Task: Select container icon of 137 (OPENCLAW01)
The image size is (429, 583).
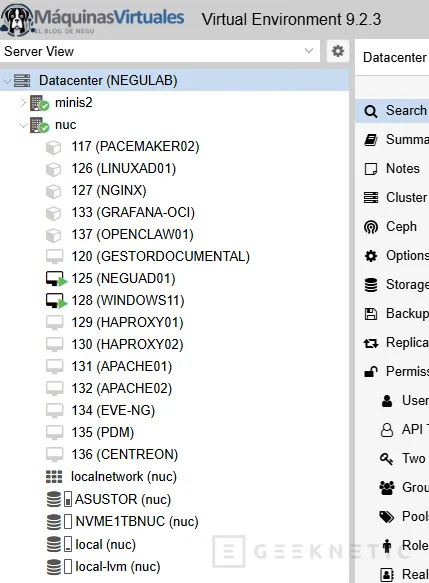Action: pyautogui.click(x=54, y=235)
